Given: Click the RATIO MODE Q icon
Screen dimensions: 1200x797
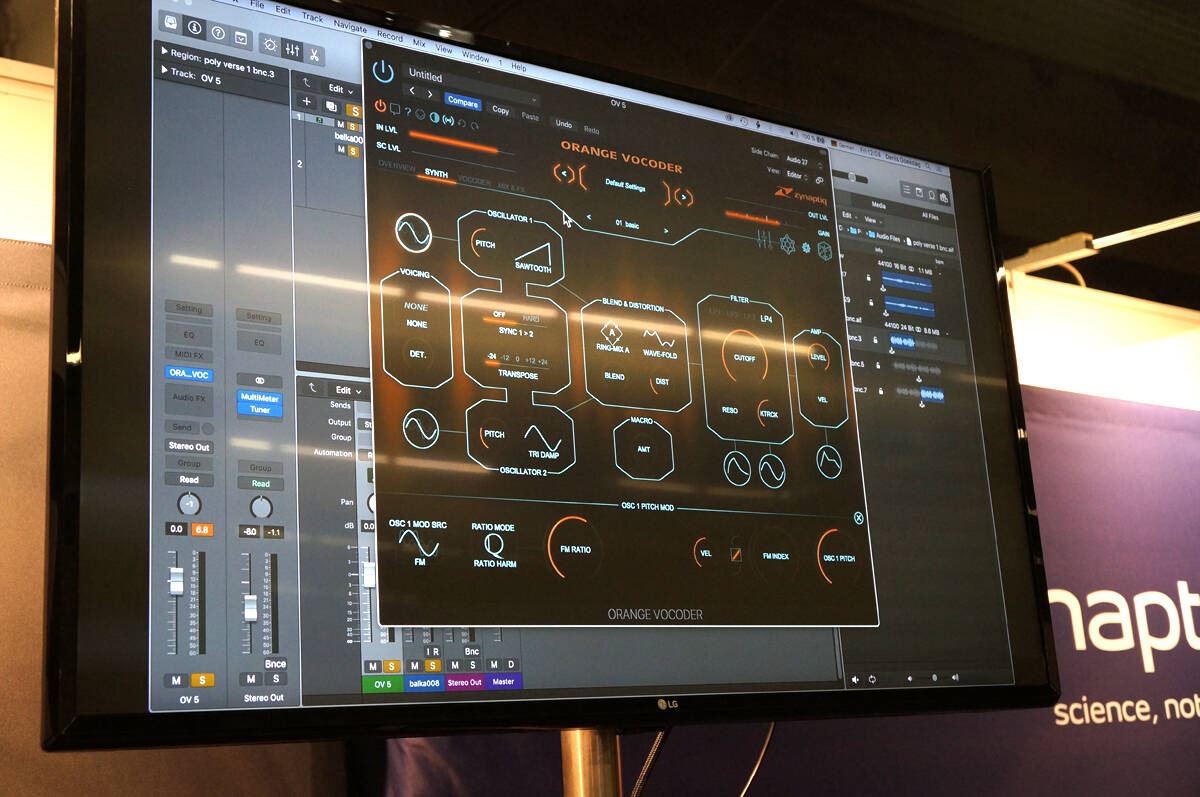Looking at the screenshot, I should [x=494, y=545].
